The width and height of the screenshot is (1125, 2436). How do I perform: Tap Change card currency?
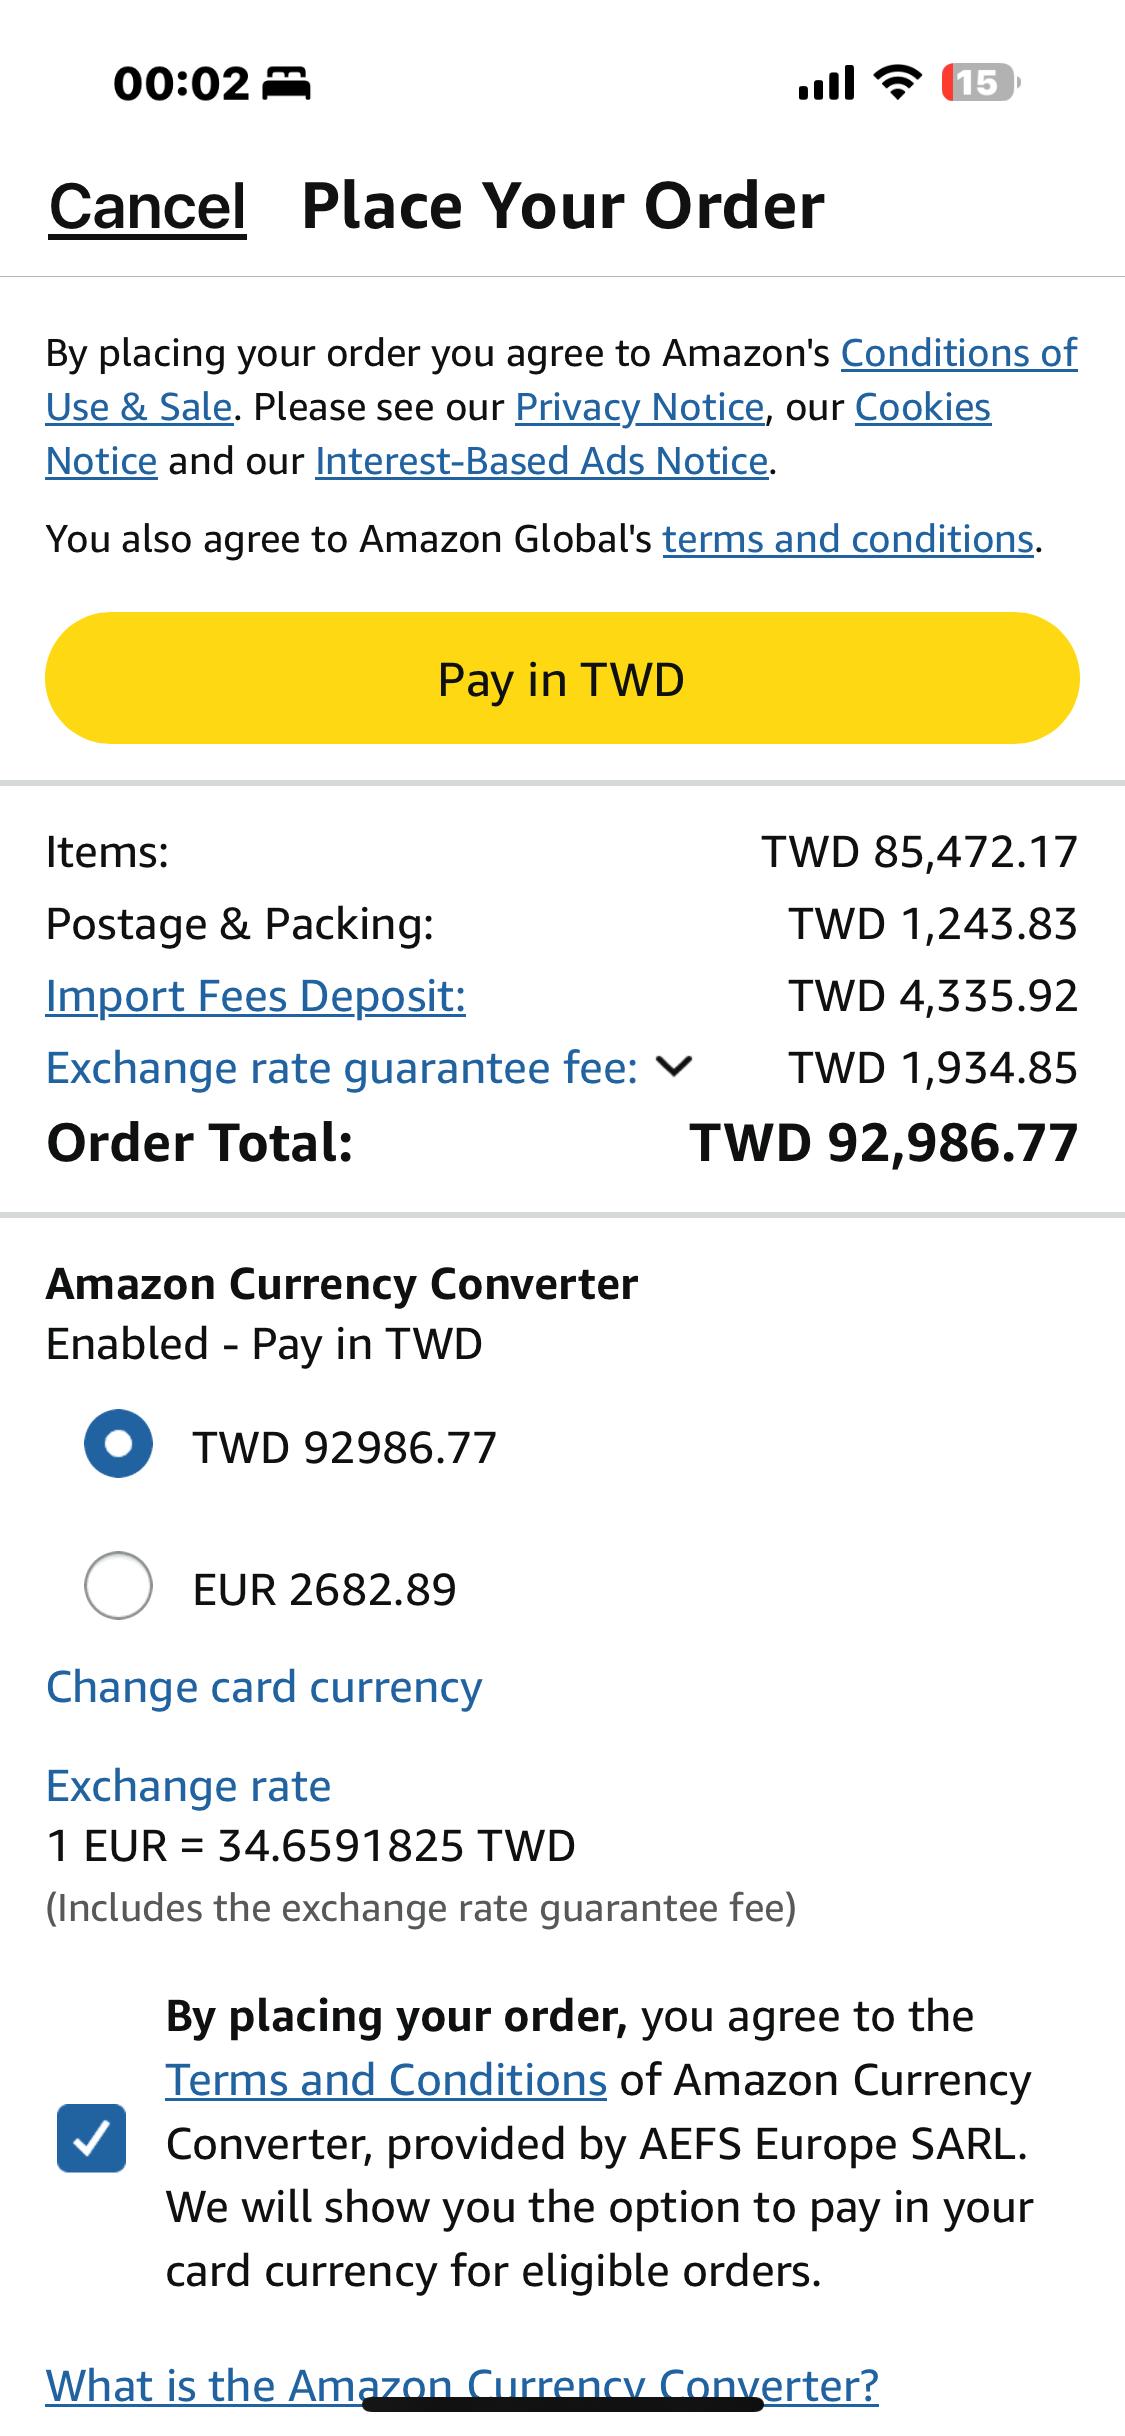264,1687
